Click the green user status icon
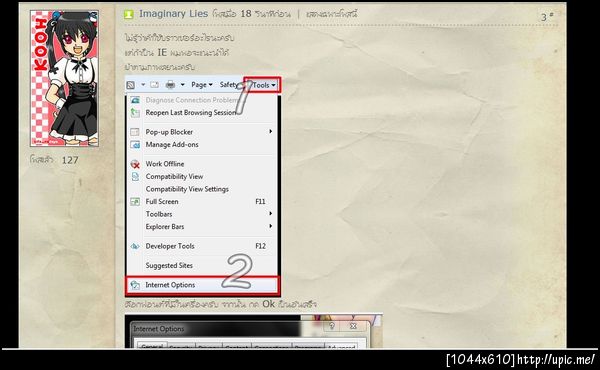600x370 pixels. (129, 14)
